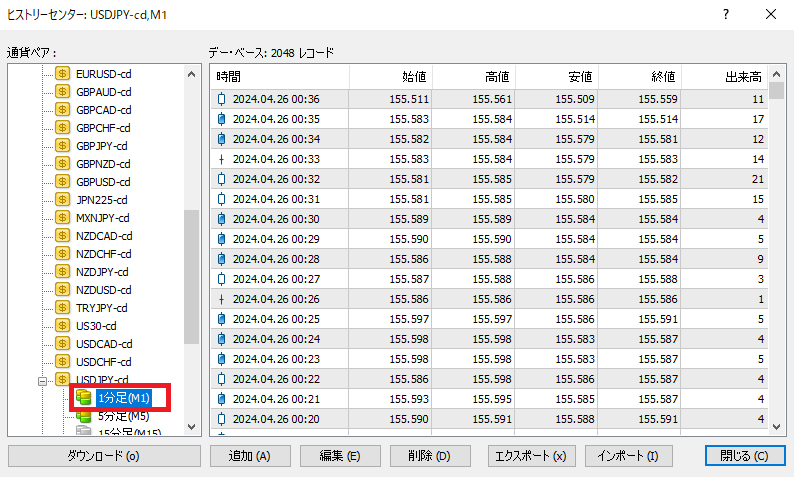Click the 削除 (D) button
The width and height of the screenshot is (794, 477).
(x=430, y=456)
